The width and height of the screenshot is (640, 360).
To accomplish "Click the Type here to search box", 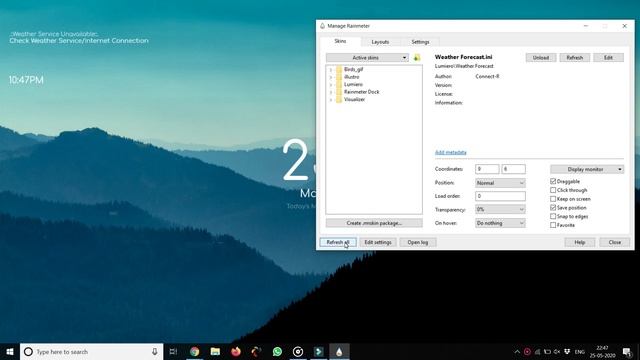I will pos(92,351).
